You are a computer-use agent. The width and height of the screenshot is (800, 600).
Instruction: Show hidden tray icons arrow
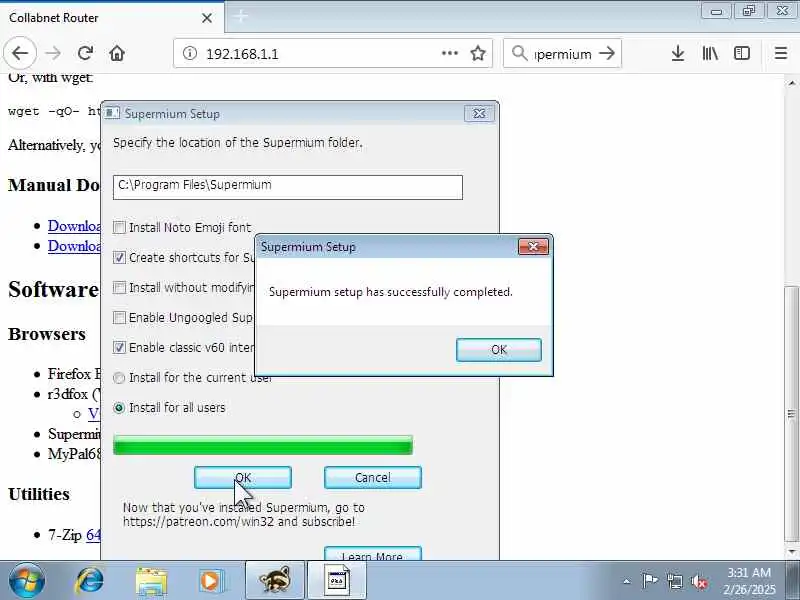pos(627,581)
